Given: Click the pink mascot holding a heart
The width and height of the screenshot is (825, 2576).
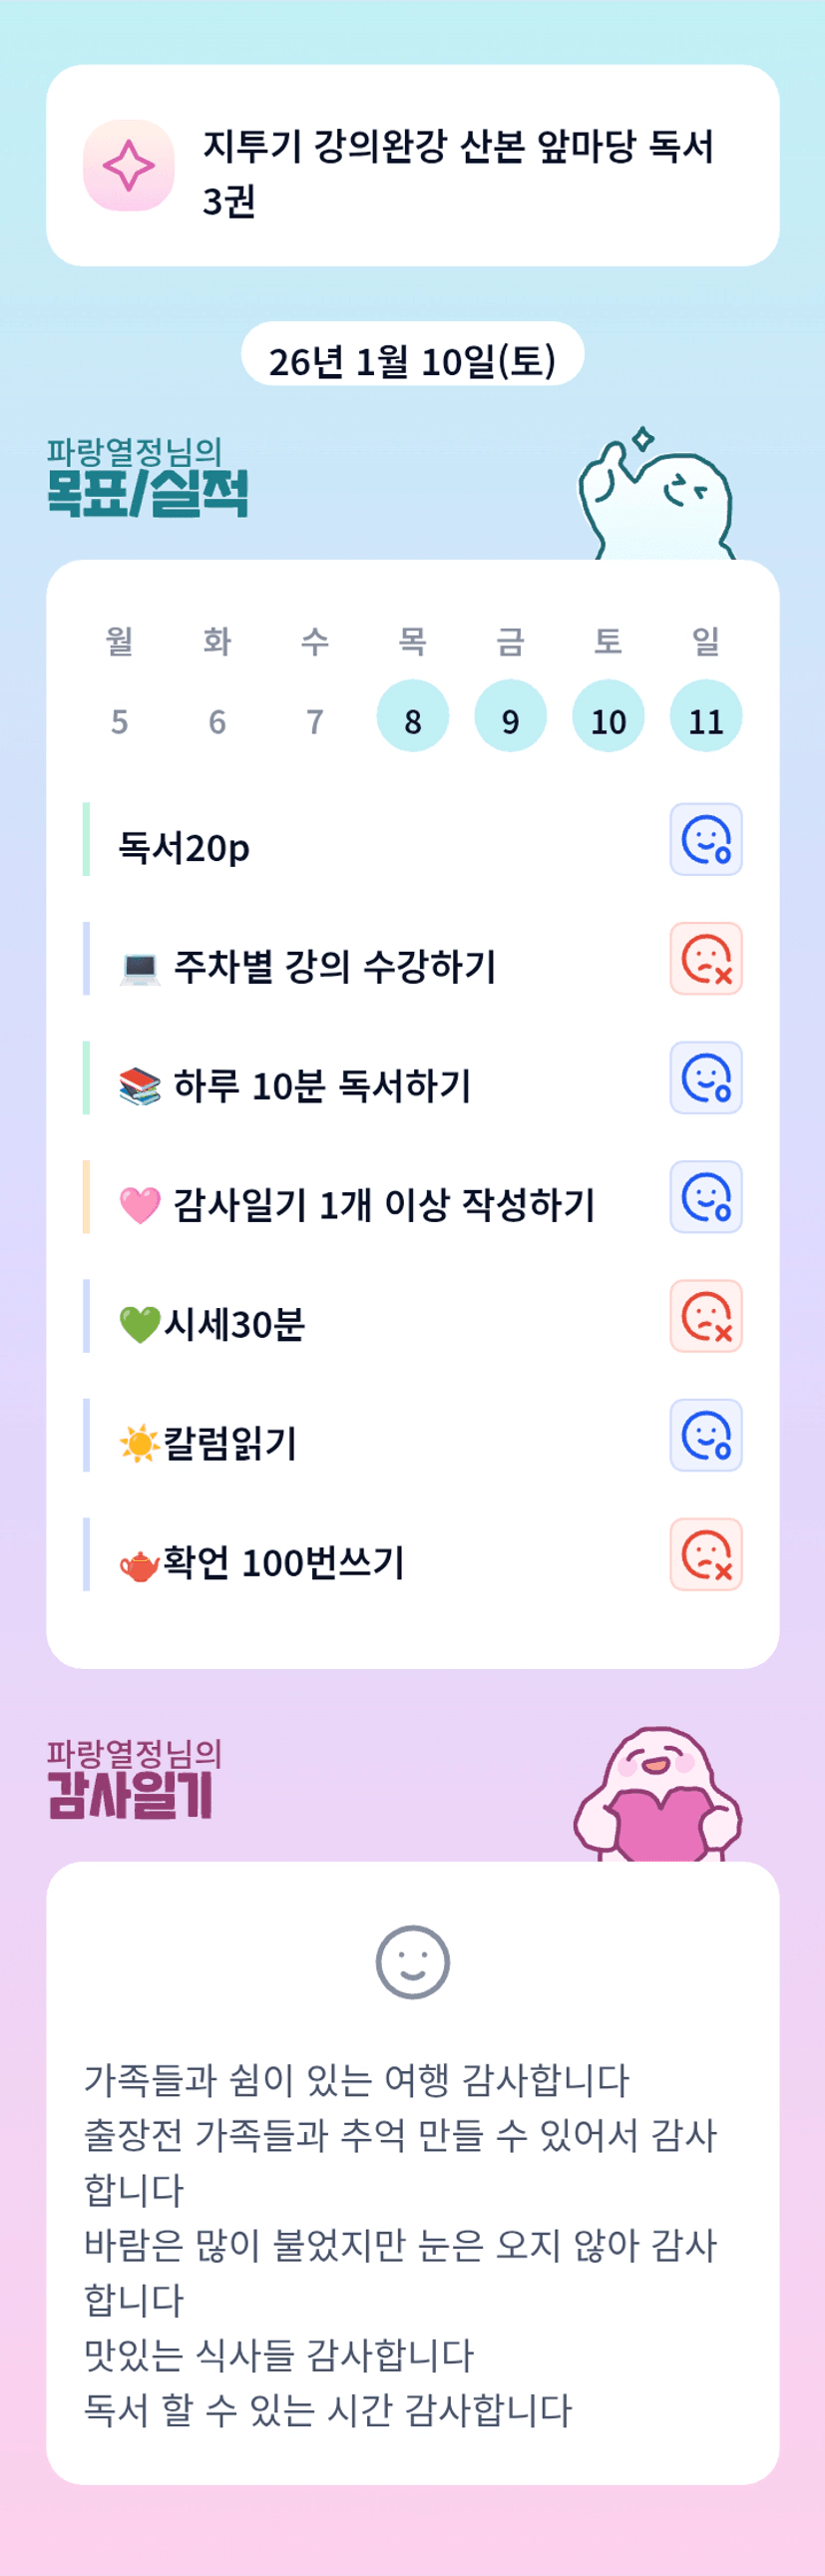Looking at the screenshot, I should (658, 1797).
